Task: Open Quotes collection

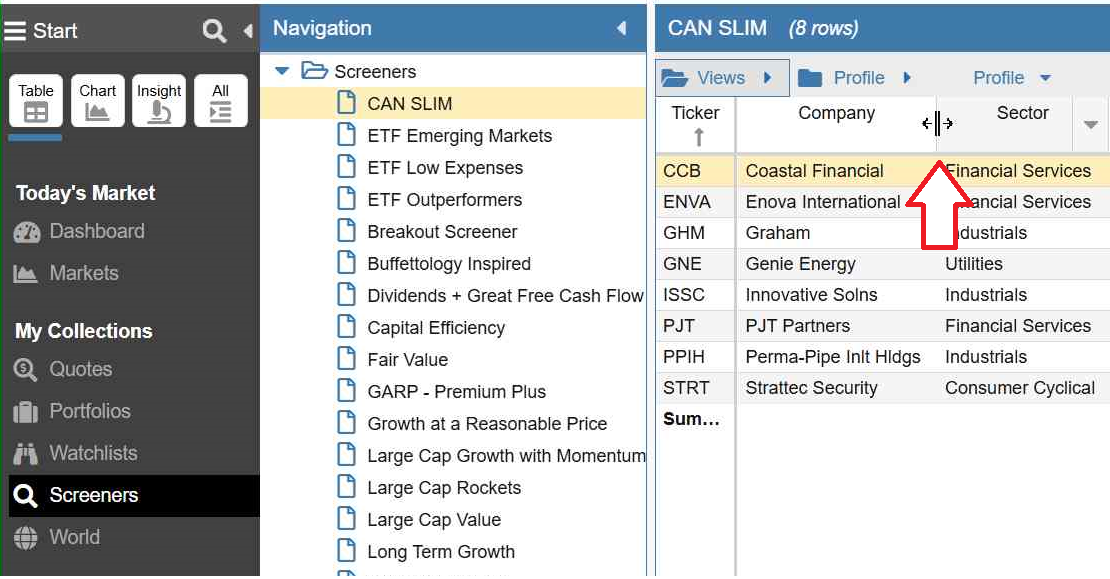Action: click(x=80, y=369)
